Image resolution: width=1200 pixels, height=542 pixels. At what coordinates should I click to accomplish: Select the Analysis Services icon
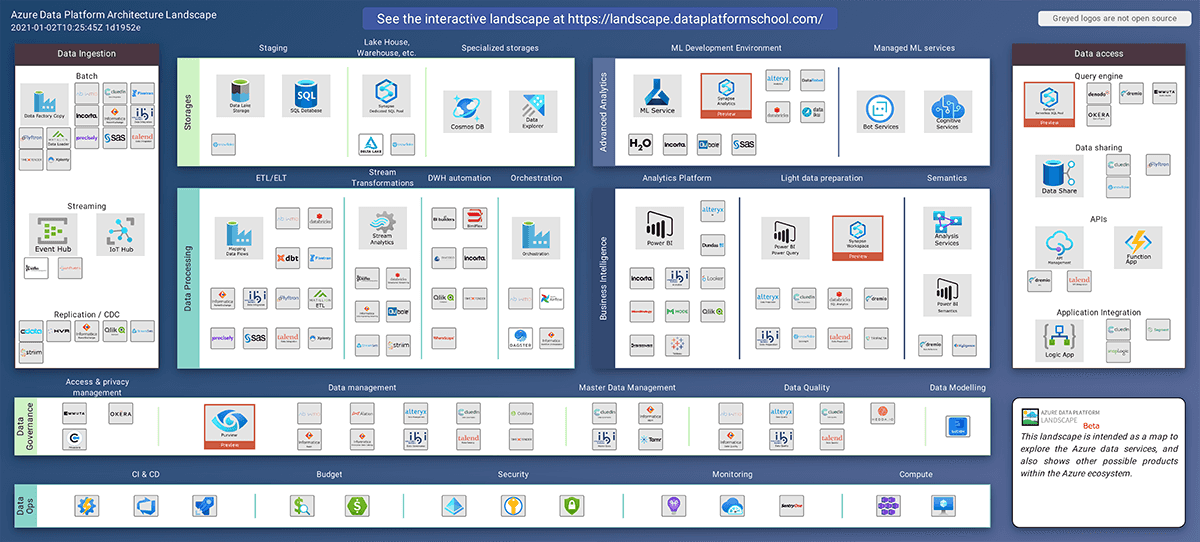pyautogui.click(x=946, y=230)
